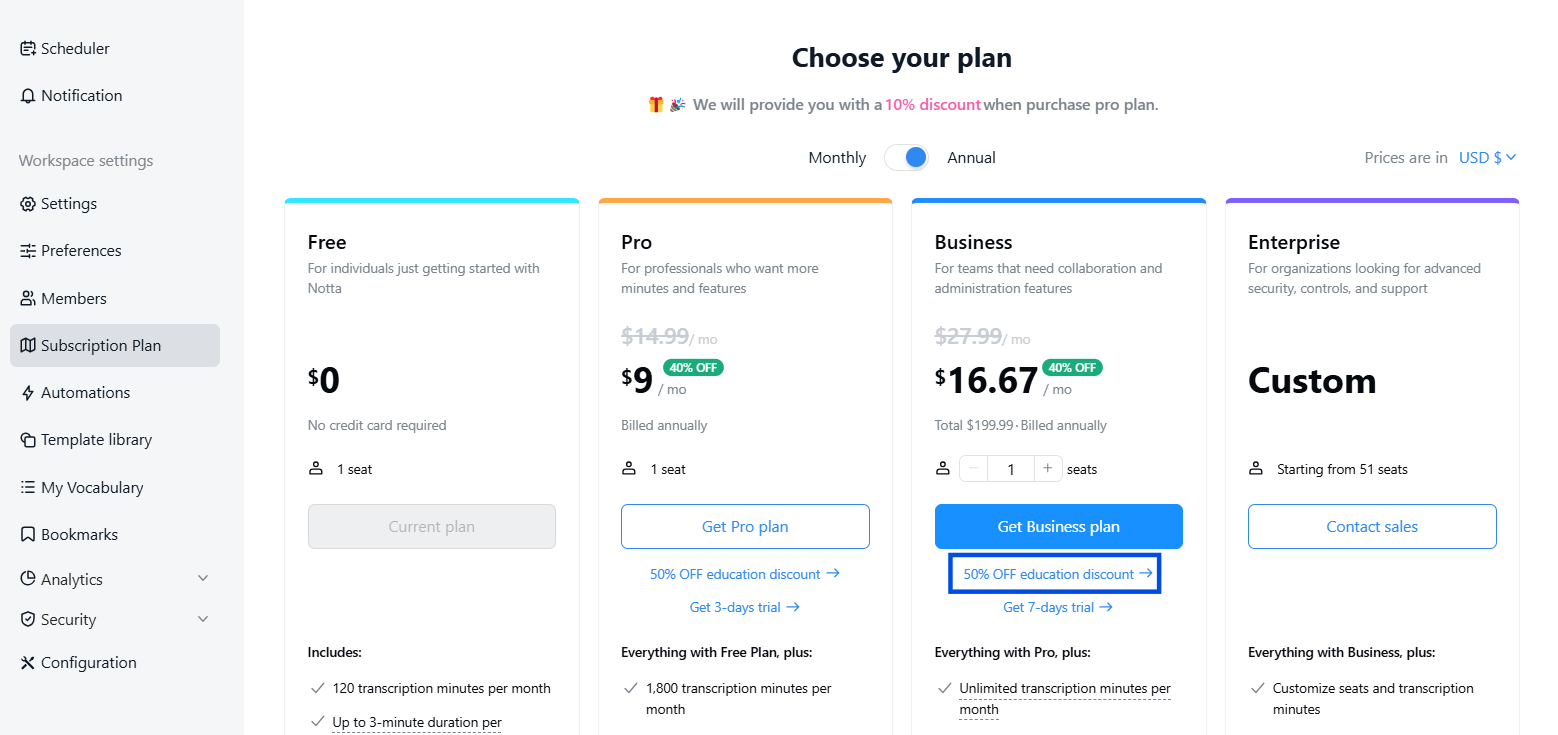Open Bookmarks icon in sidebar
This screenshot has width=1558, height=735.
click(x=28, y=535)
